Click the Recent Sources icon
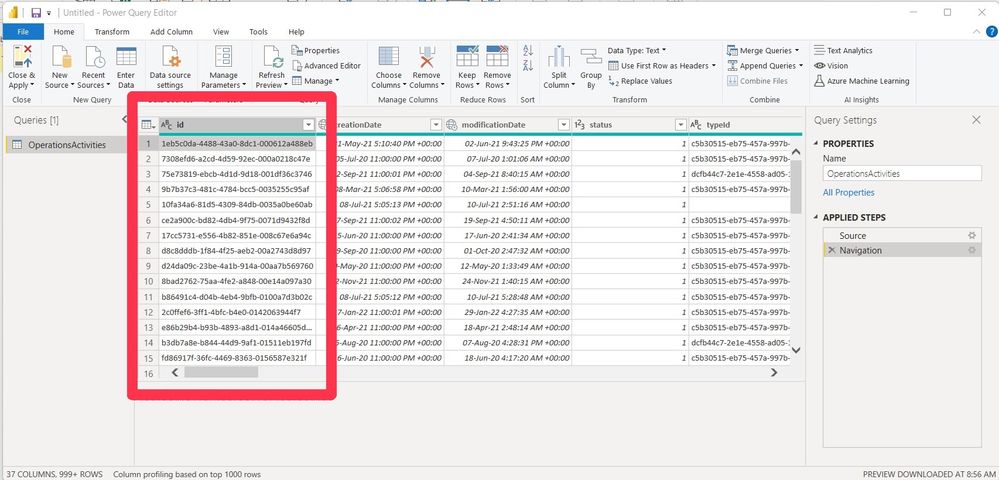 click(x=94, y=57)
